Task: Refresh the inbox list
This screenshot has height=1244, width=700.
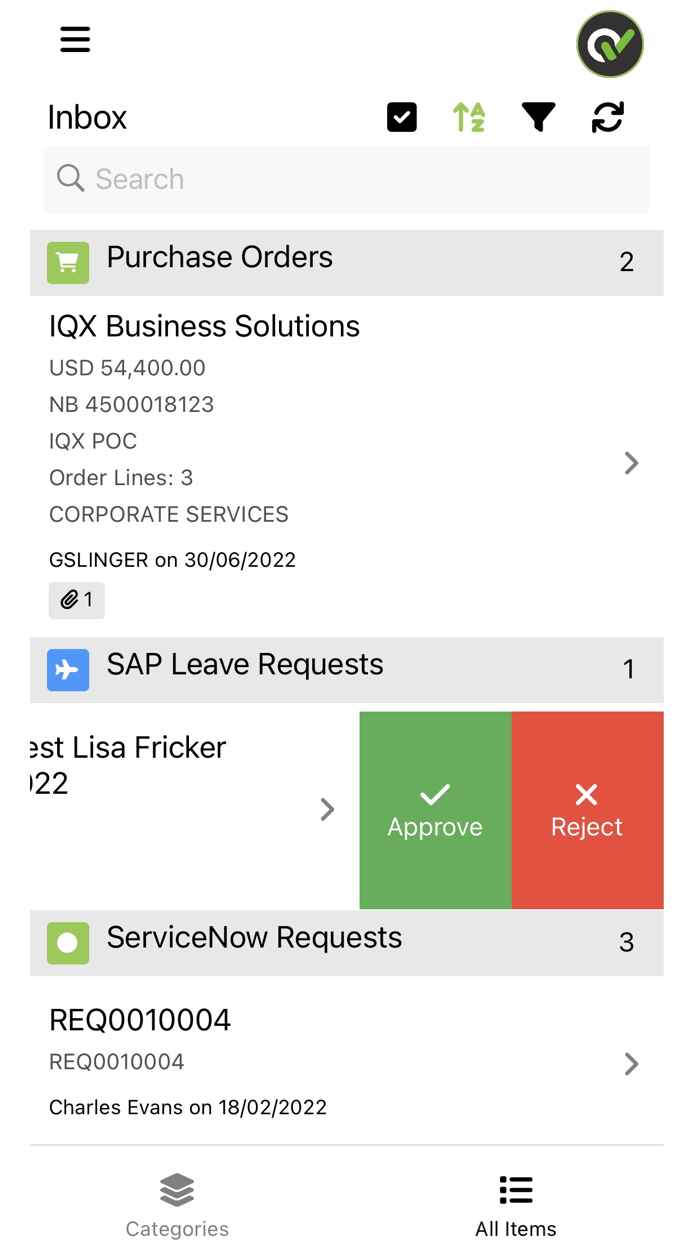Action: tap(608, 118)
